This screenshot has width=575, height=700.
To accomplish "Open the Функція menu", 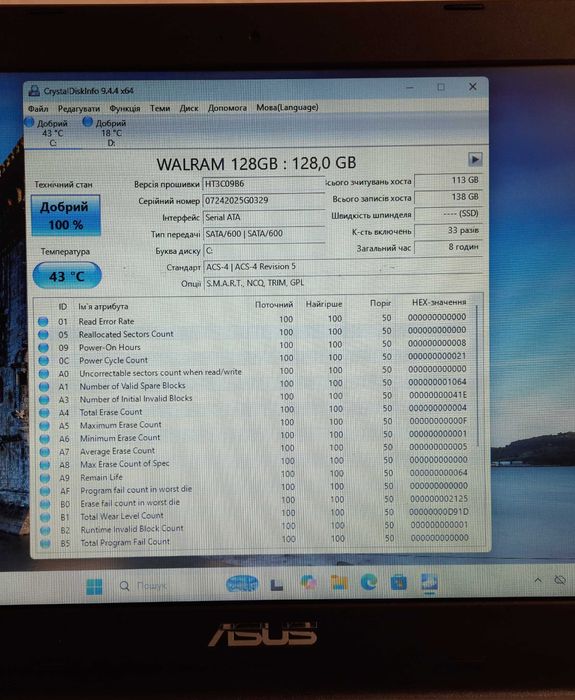I will pos(125,108).
